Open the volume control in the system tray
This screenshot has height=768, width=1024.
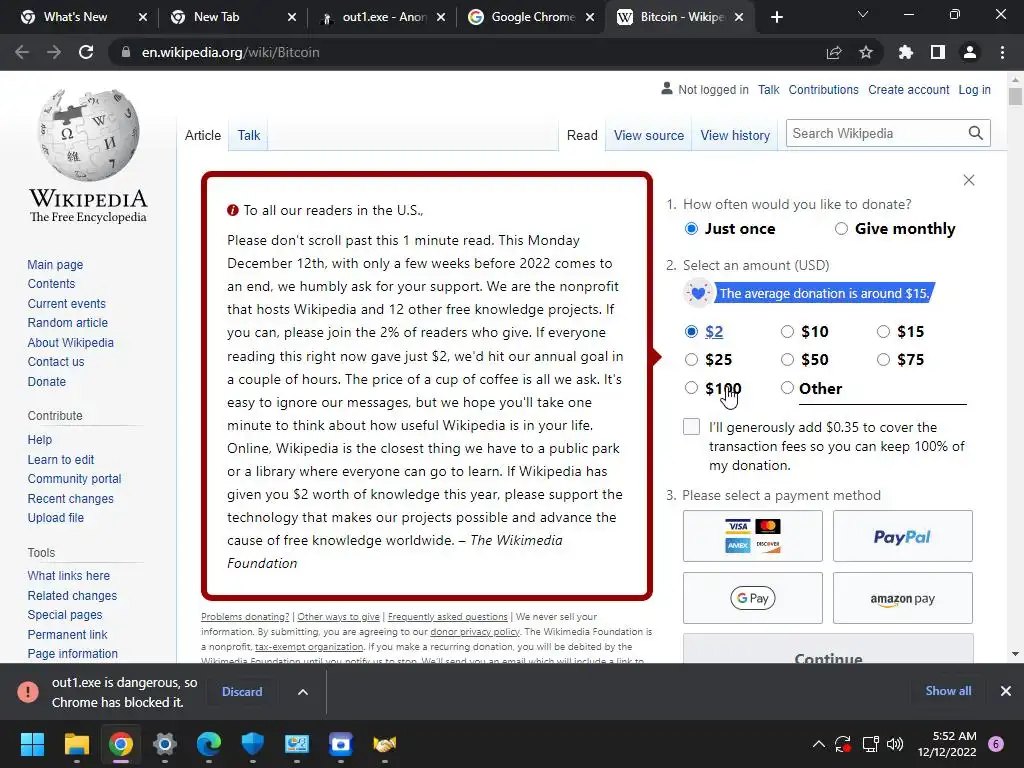[x=895, y=744]
